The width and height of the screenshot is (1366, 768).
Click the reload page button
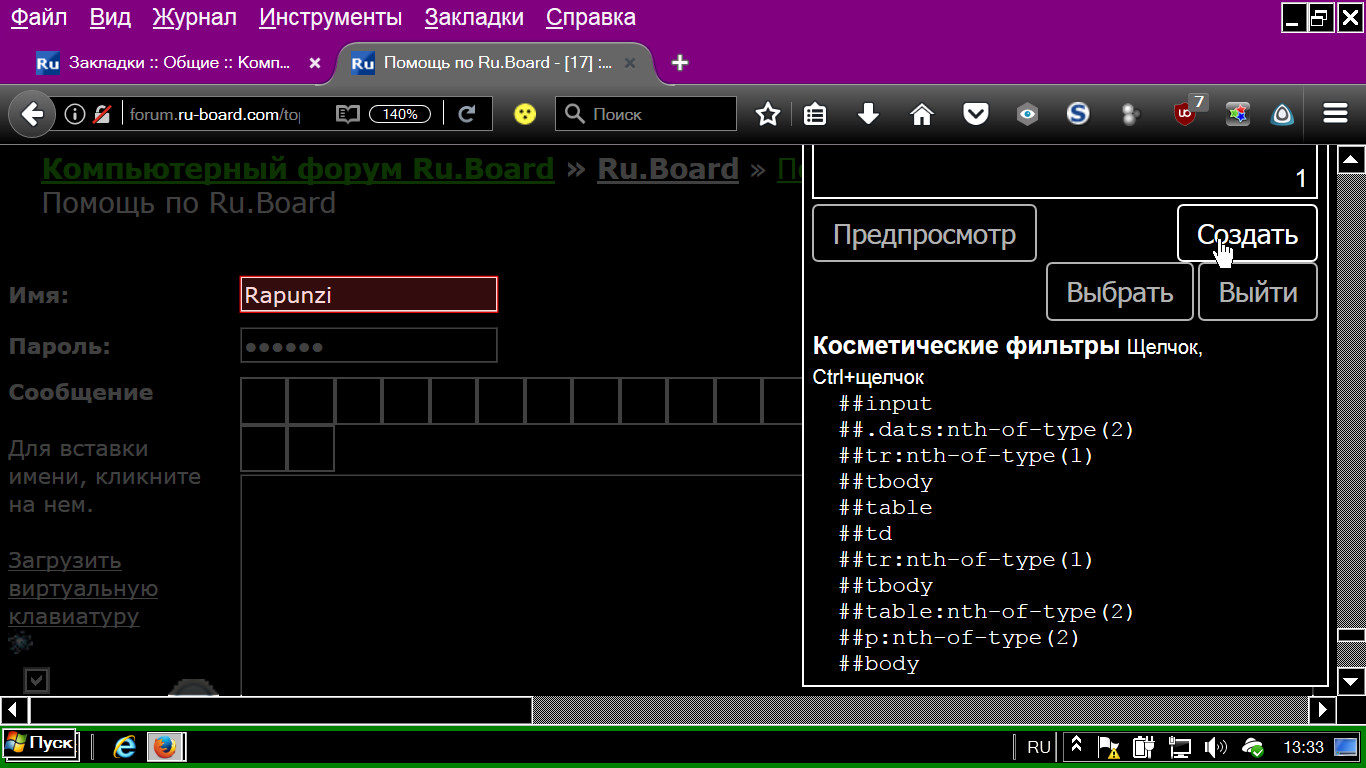point(466,114)
